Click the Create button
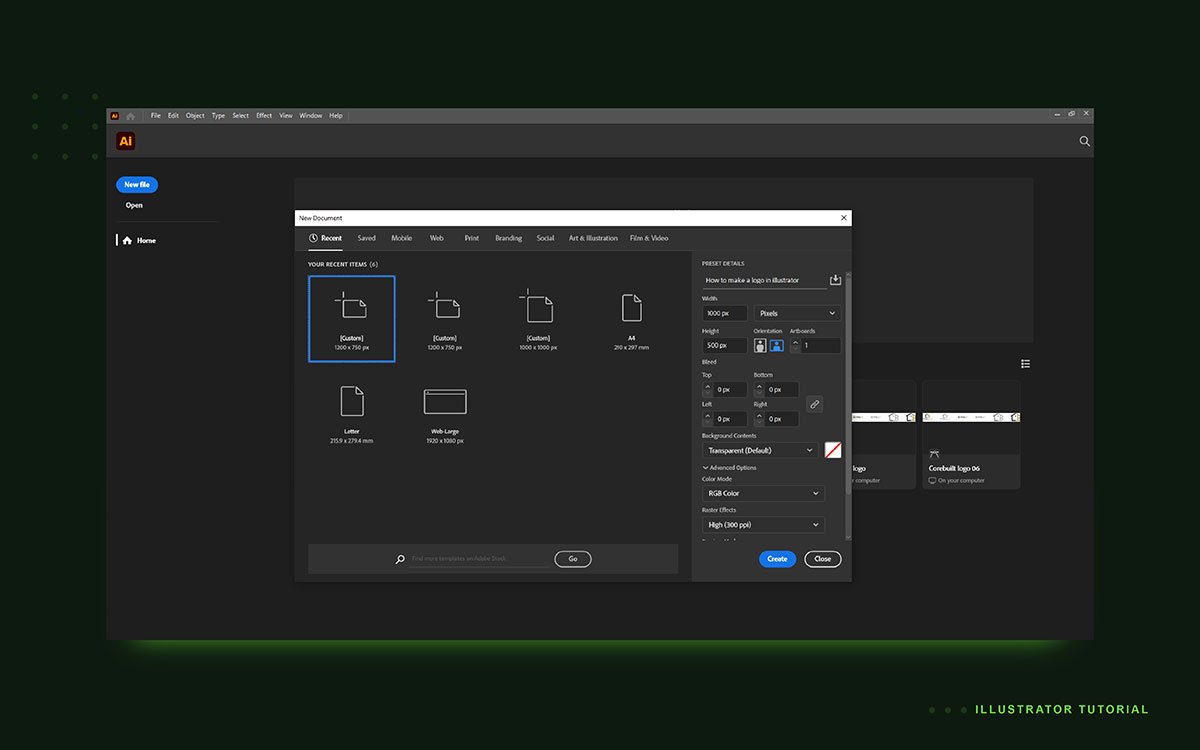This screenshot has width=1200, height=750. click(777, 559)
